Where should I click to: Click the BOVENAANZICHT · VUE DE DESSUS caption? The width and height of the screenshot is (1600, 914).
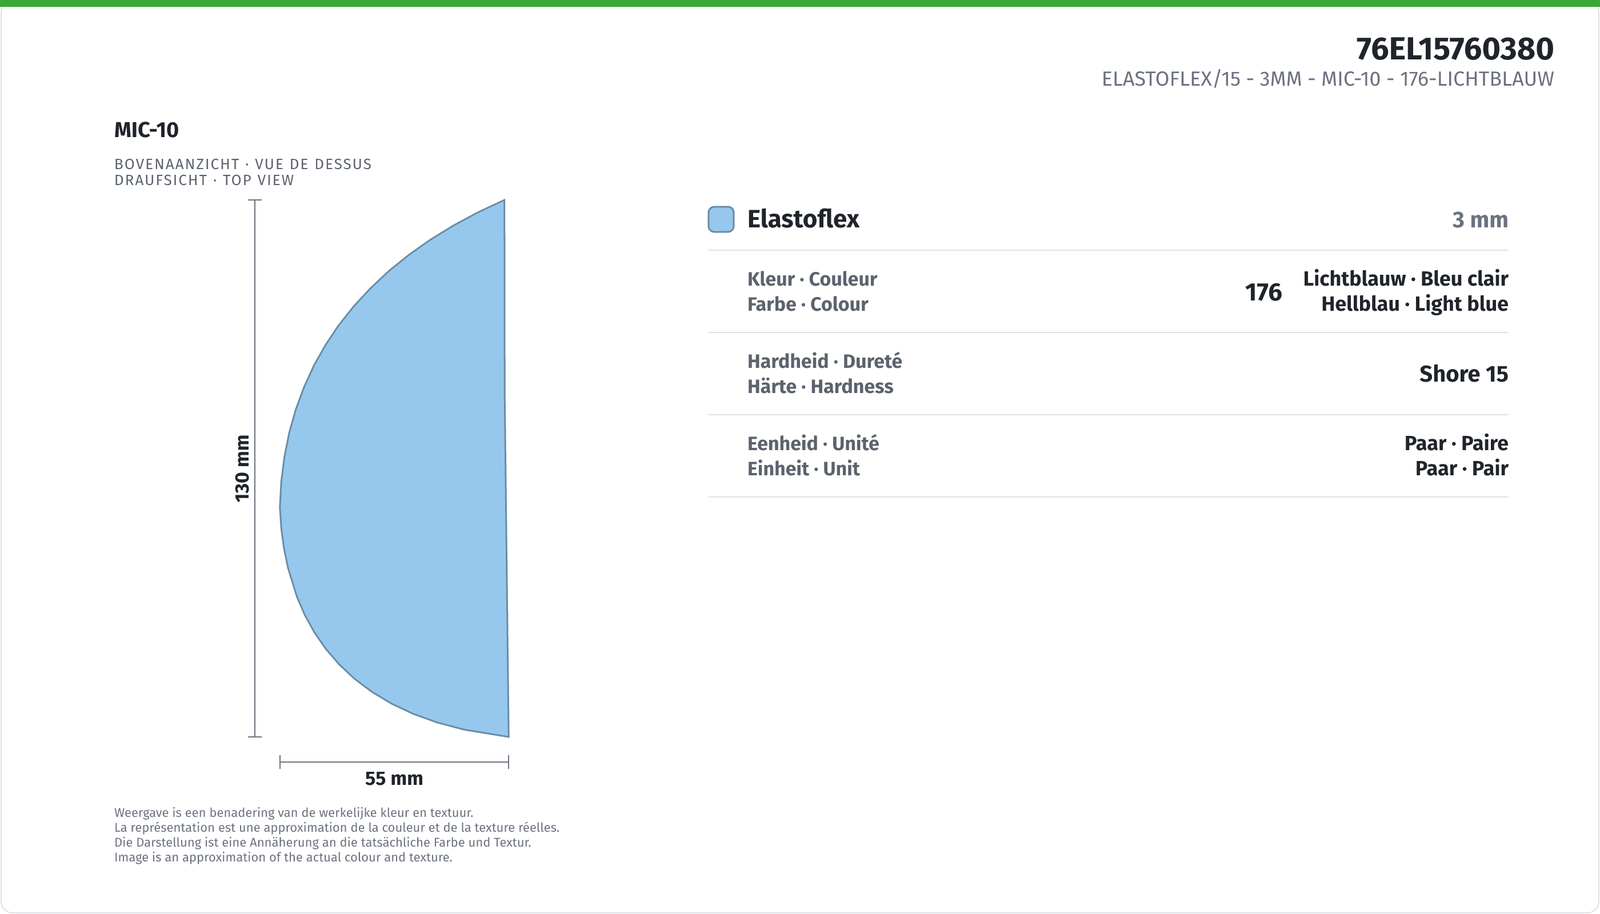click(243, 164)
